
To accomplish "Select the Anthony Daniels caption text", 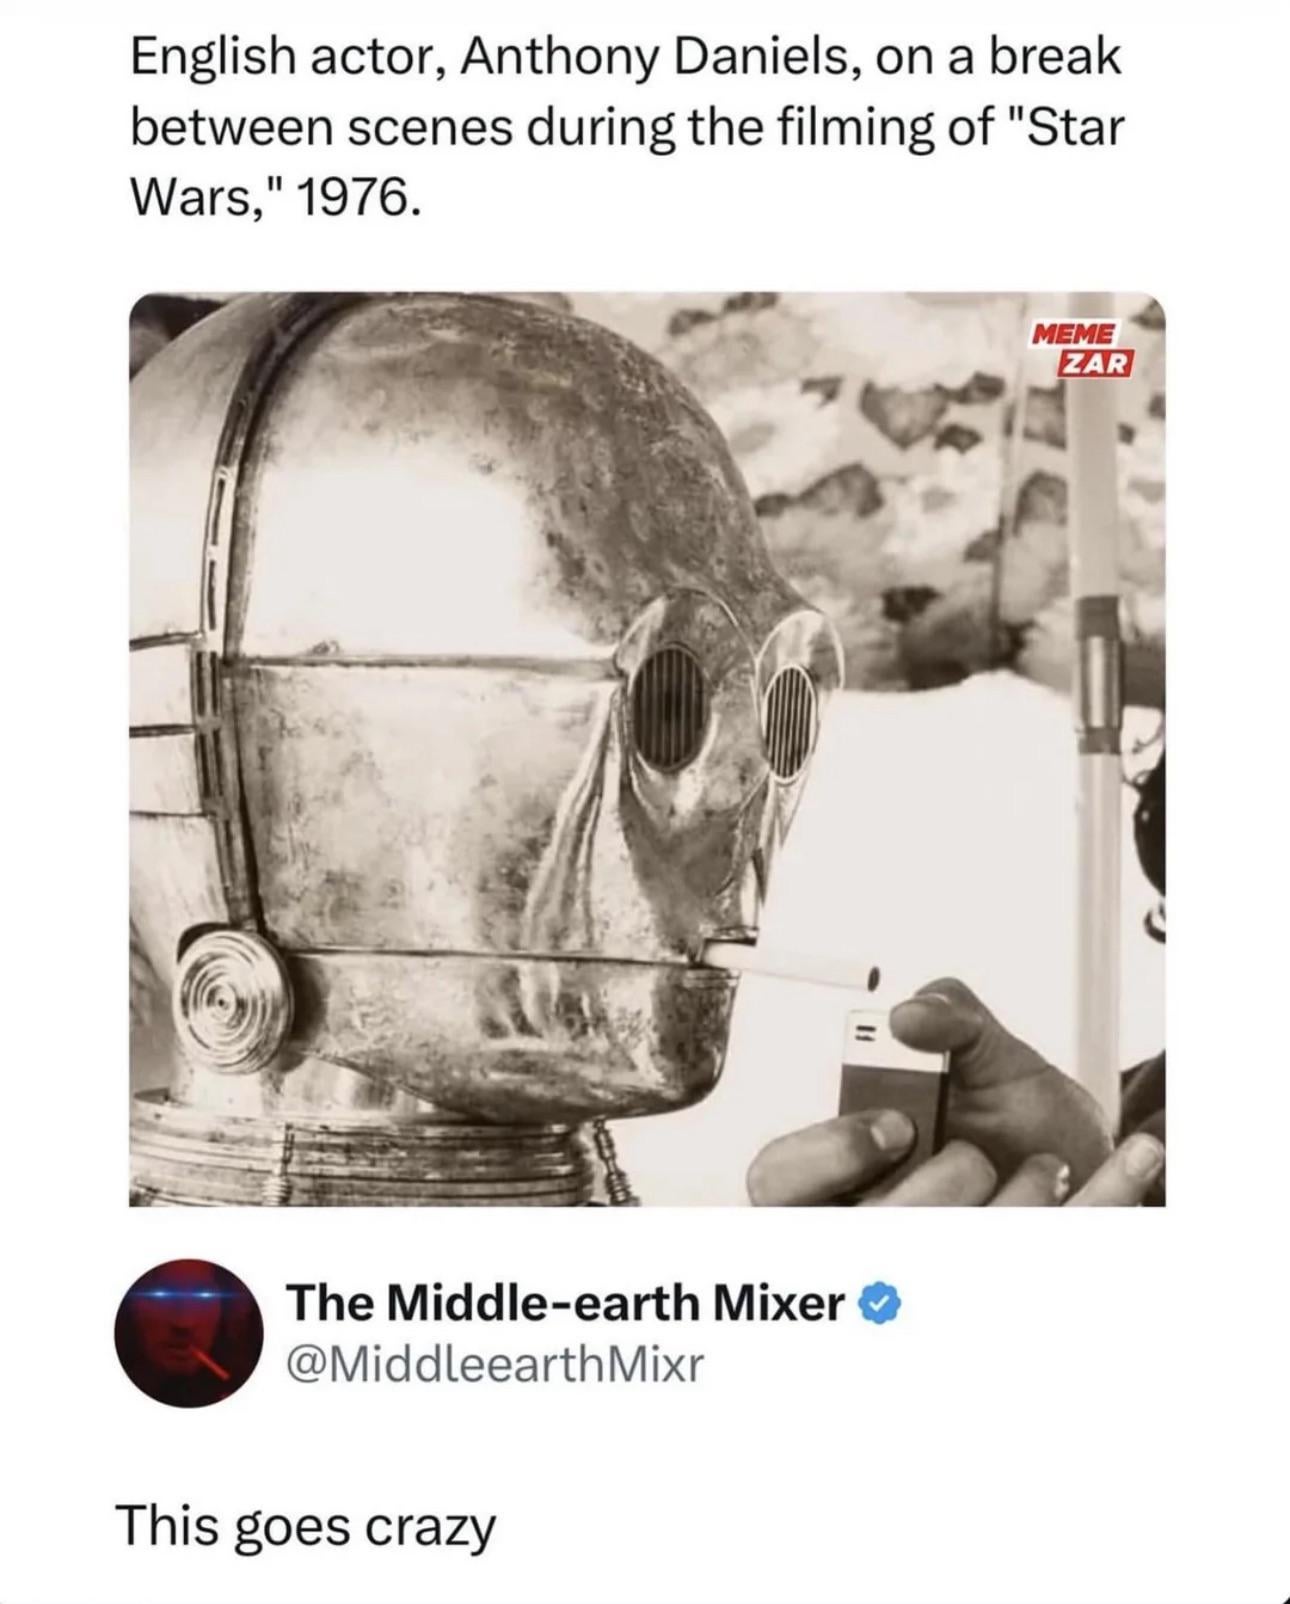I will coord(626,128).
